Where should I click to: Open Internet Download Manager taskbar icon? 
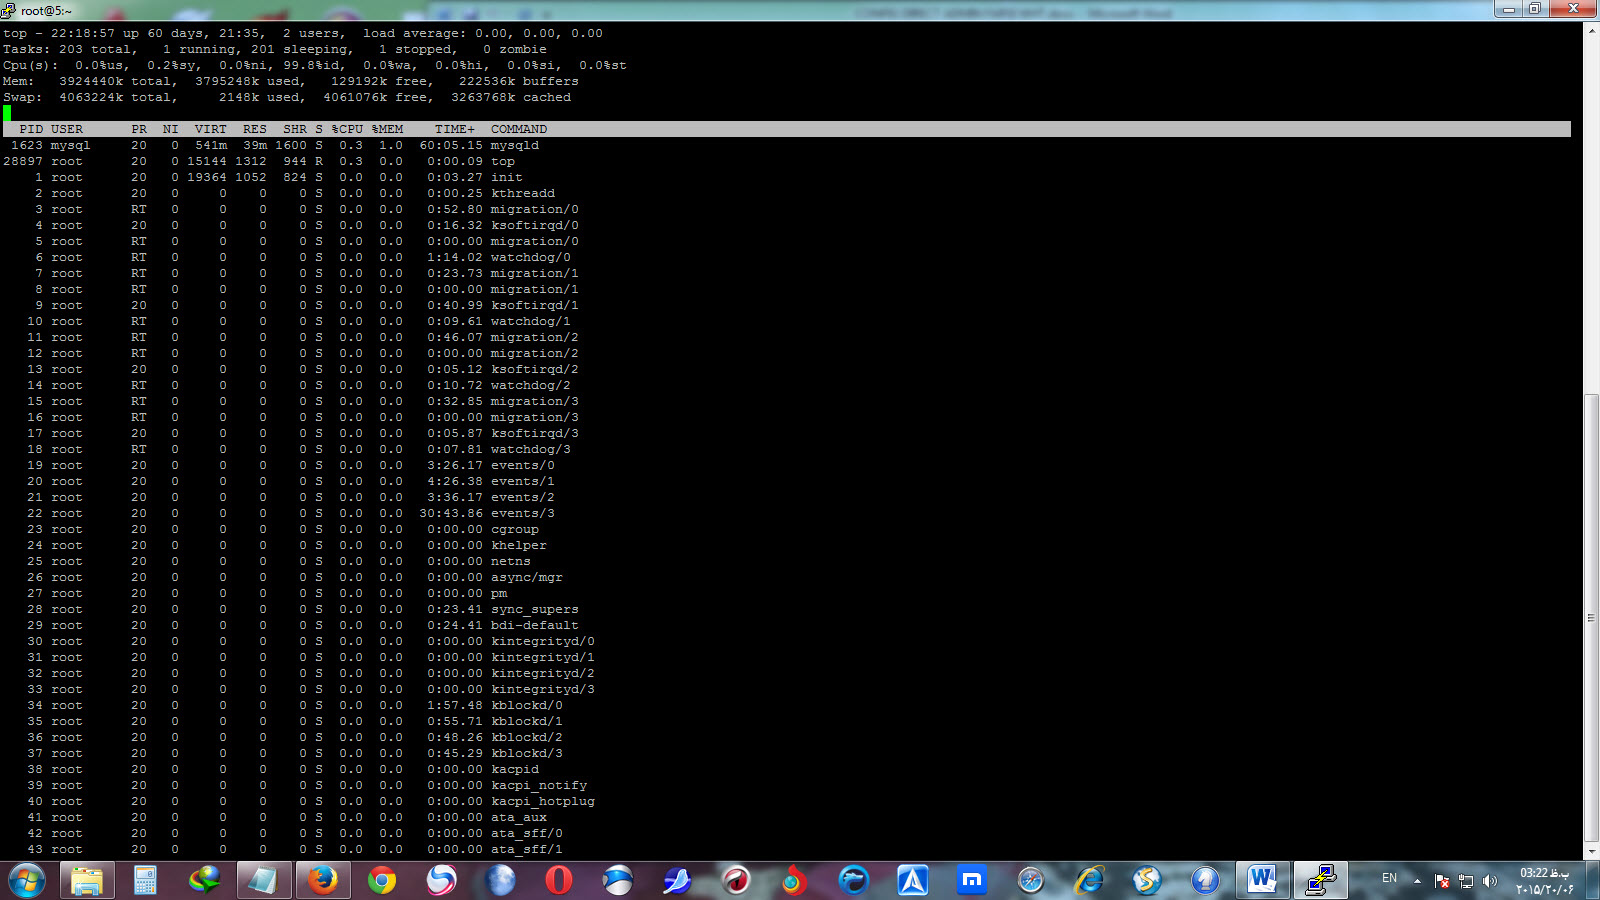click(x=204, y=881)
